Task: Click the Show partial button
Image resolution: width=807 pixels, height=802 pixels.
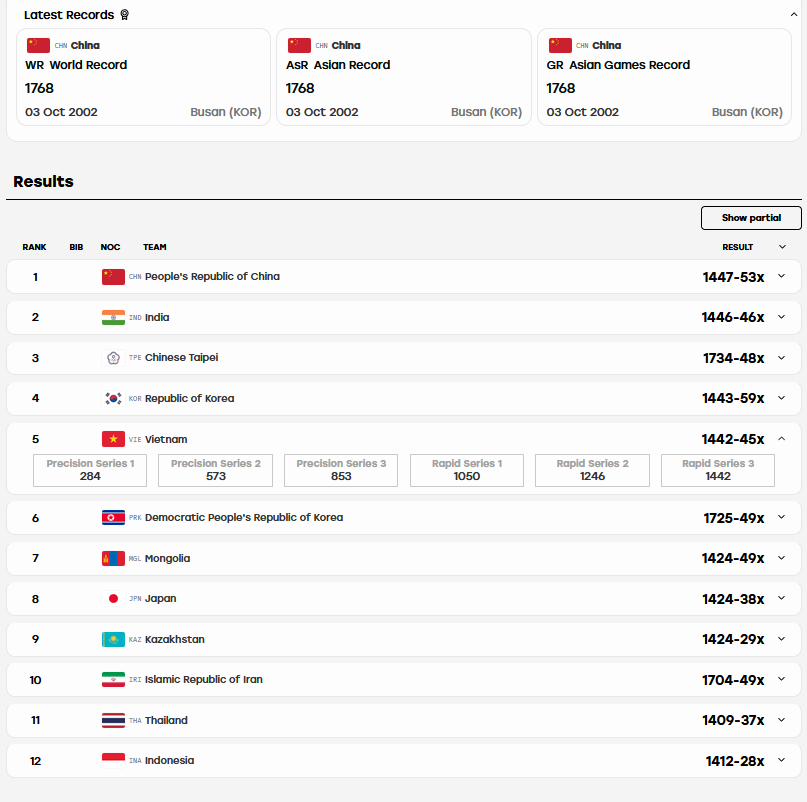Action: pyautogui.click(x=751, y=218)
